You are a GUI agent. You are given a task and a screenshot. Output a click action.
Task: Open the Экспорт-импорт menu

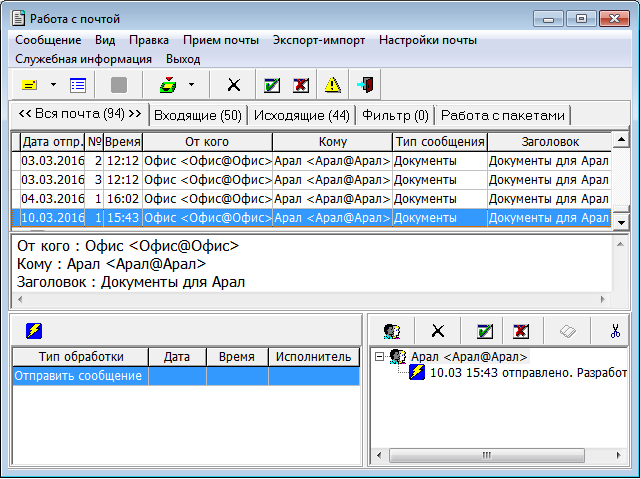318,40
